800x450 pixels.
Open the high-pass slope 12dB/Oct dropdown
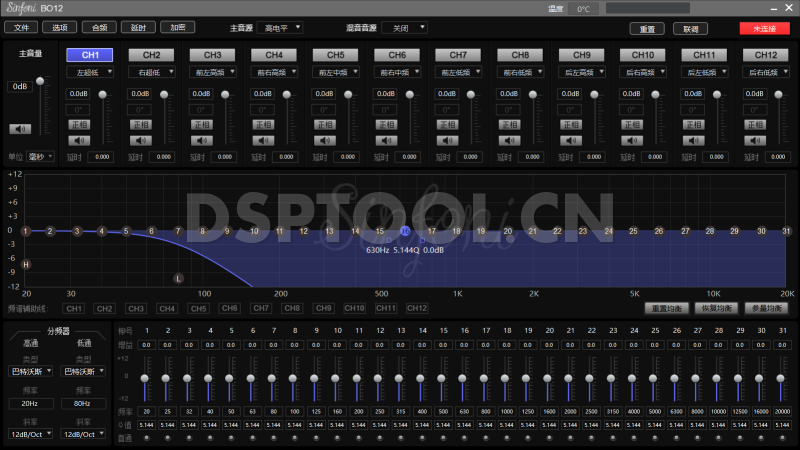coord(32,435)
